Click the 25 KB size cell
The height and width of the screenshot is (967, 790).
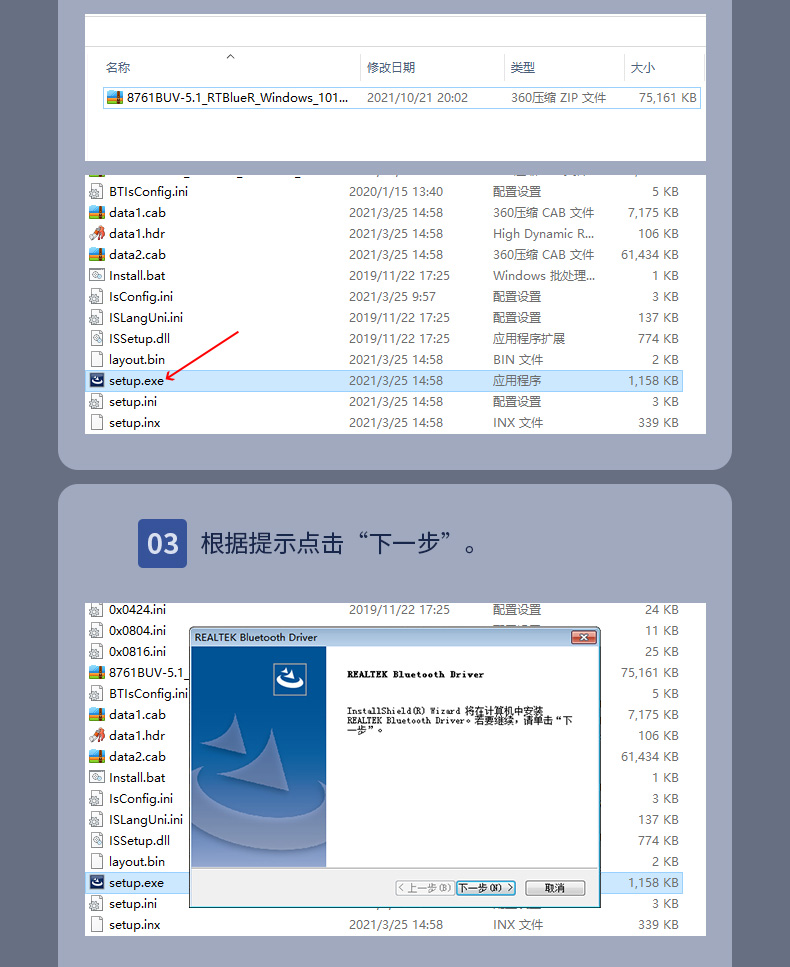[x=662, y=652]
